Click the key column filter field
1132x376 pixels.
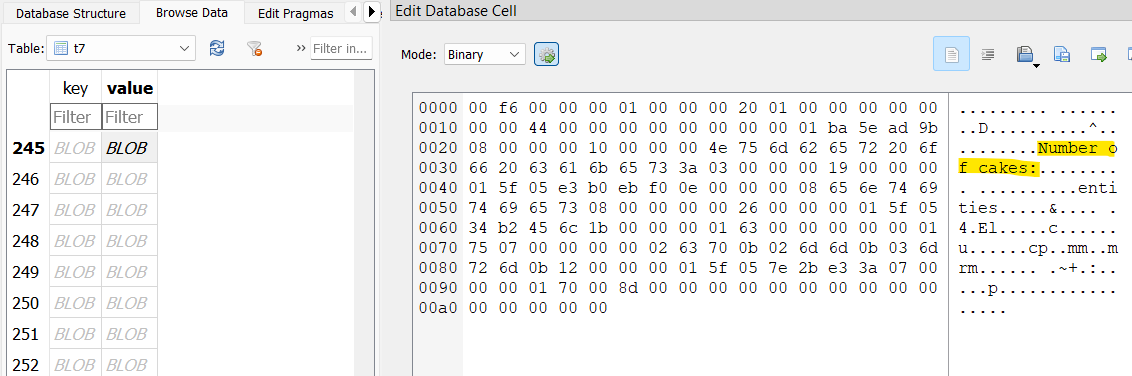tap(76, 117)
